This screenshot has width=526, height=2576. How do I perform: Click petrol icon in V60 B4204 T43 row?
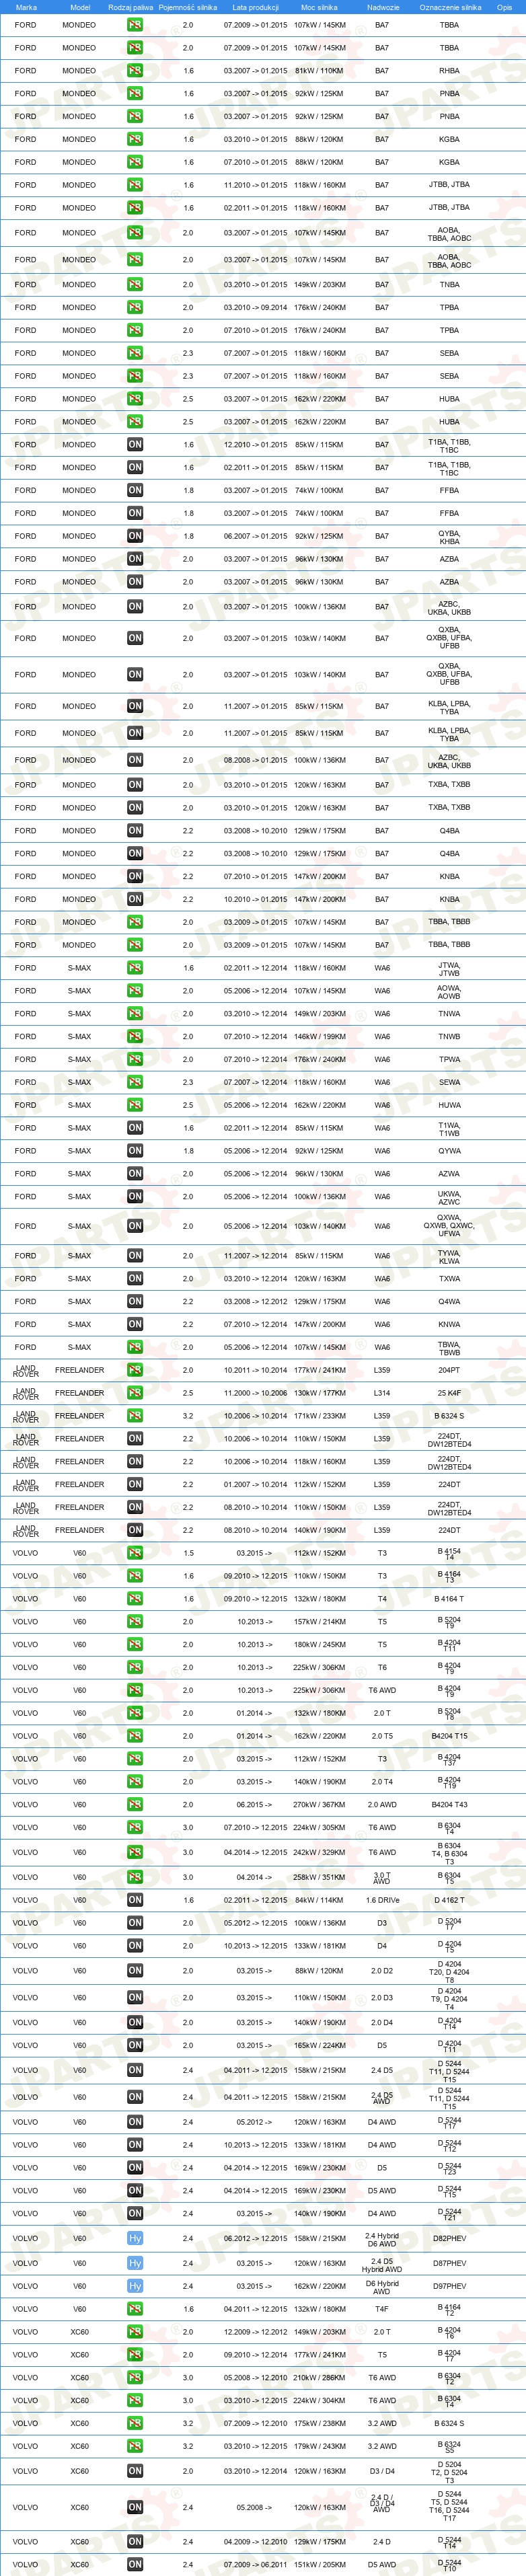click(x=135, y=1805)
